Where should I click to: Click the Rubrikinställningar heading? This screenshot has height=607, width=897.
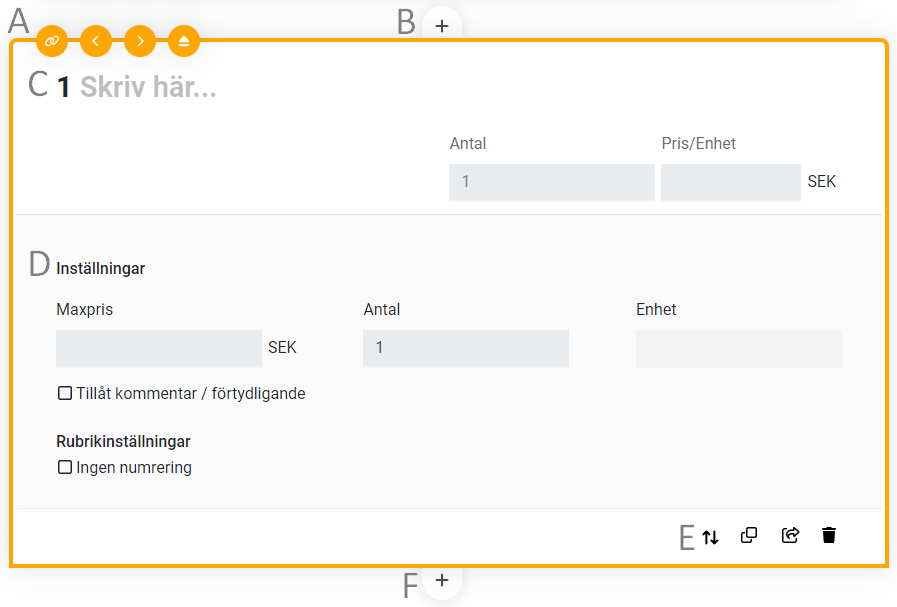tap(124, 441)
